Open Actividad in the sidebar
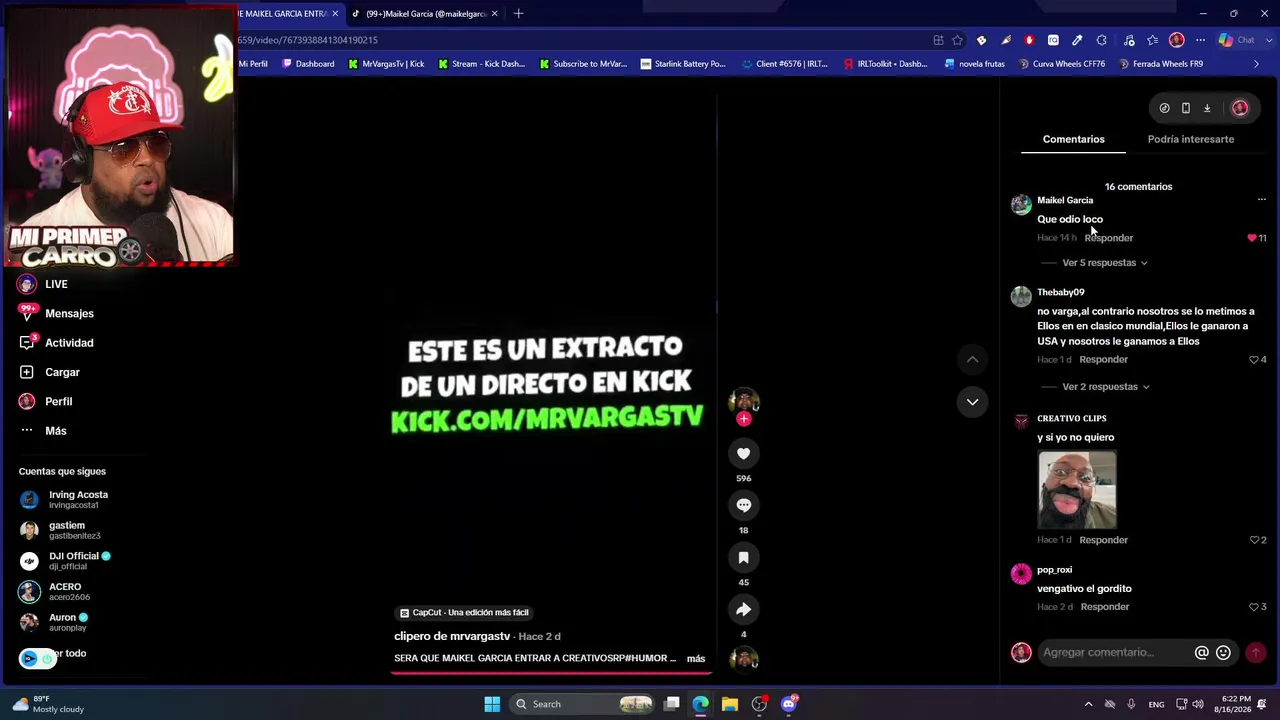The width and height of the screenshot is (1280, 720). 69,343
